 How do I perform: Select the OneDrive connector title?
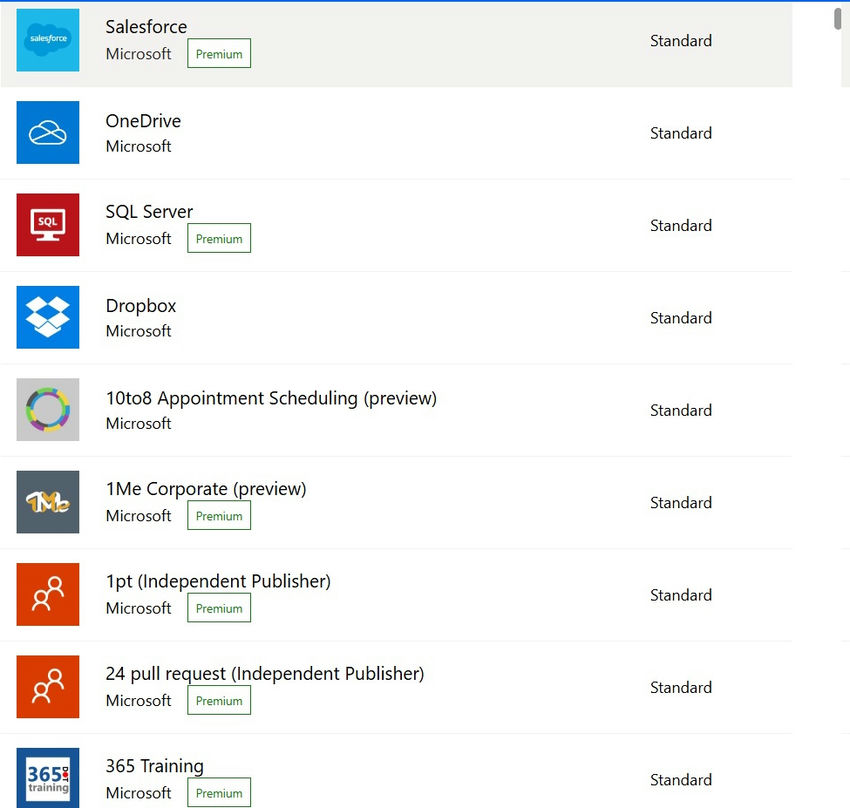(143, 121)
